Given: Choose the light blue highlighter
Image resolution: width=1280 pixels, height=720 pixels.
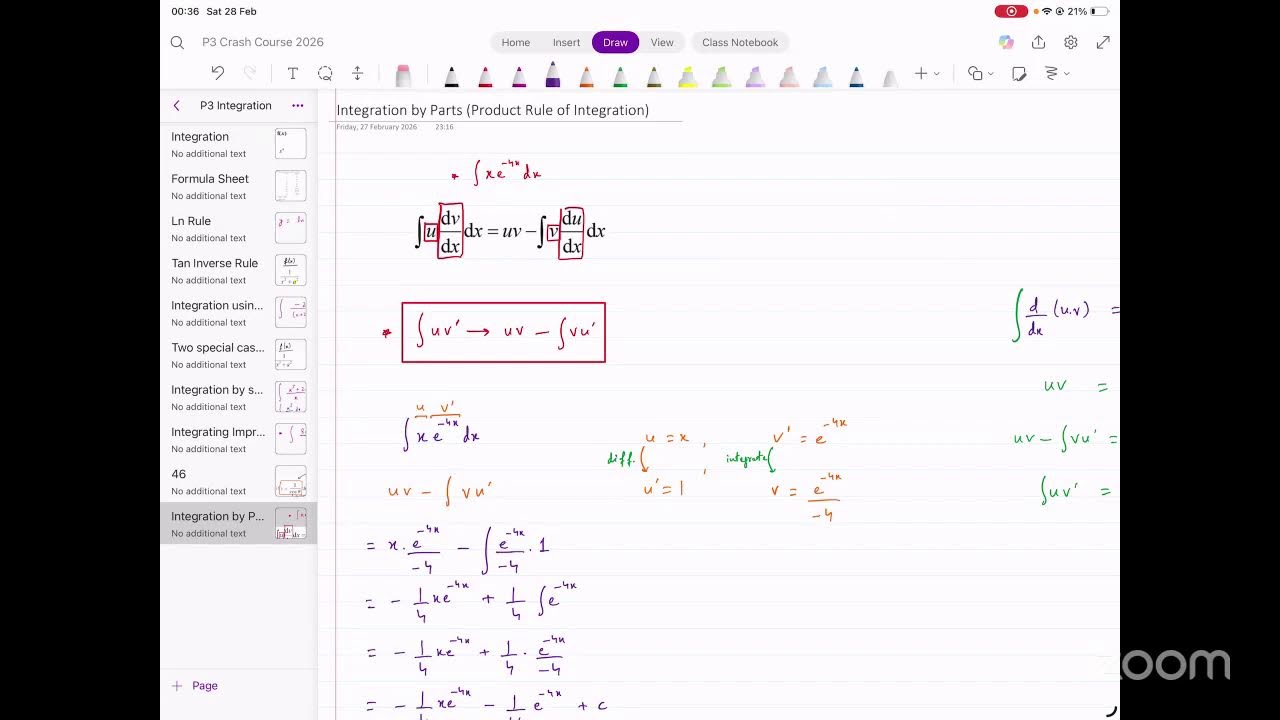Looking at the screenshot, I should click(x=822, y=76).
